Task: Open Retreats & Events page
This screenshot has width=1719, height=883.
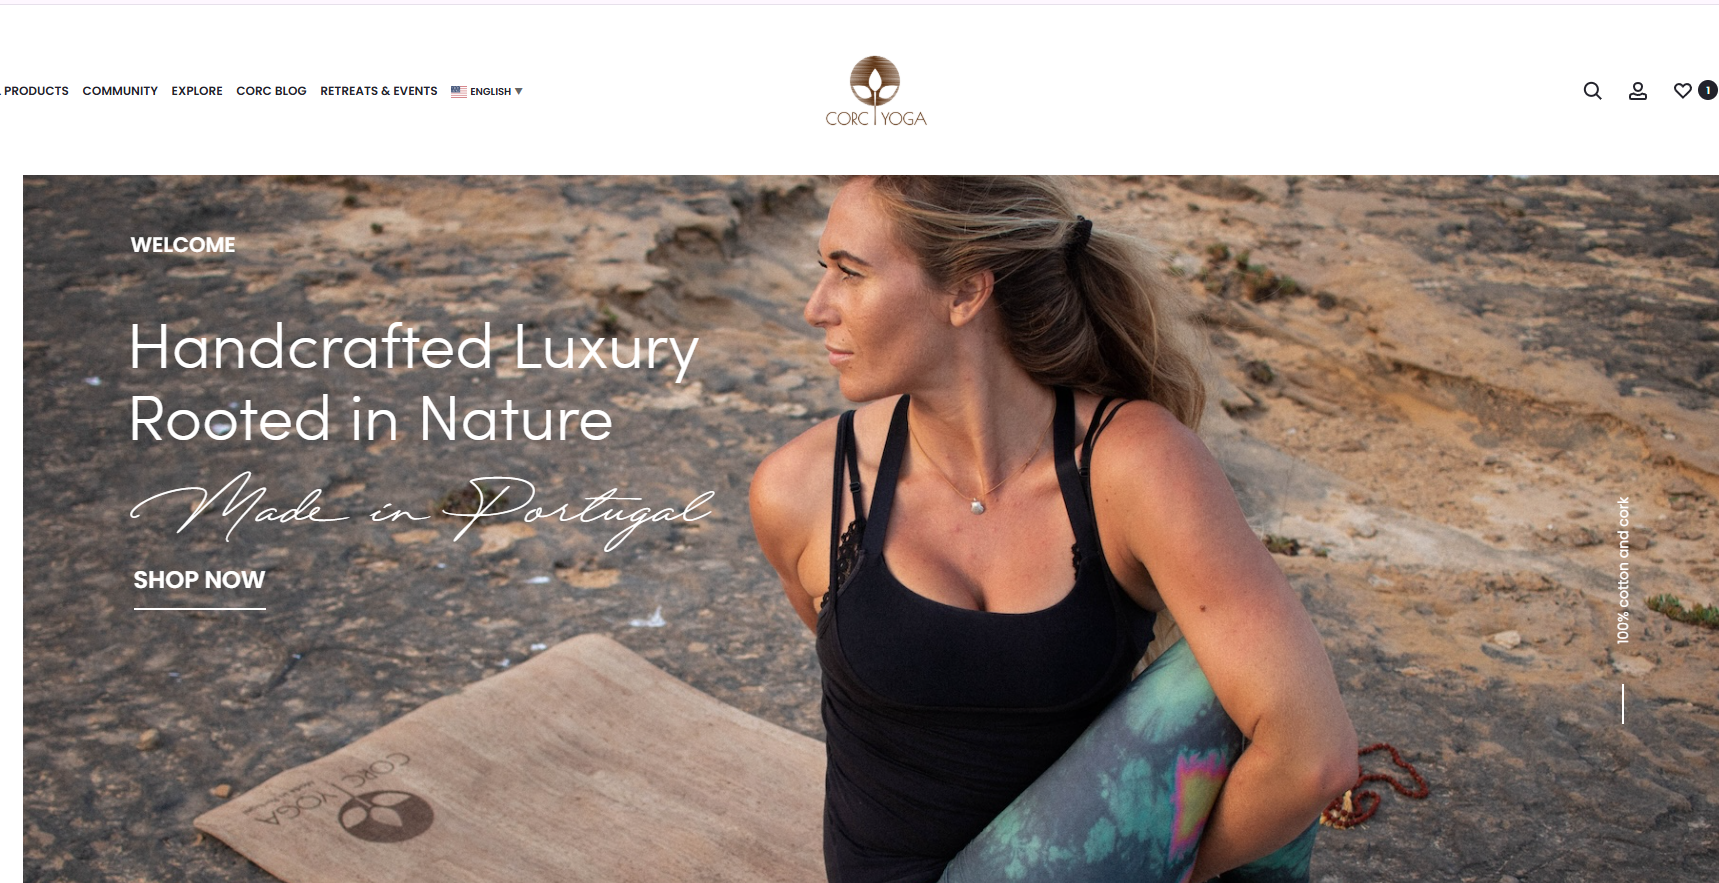Action: [379, 91]
